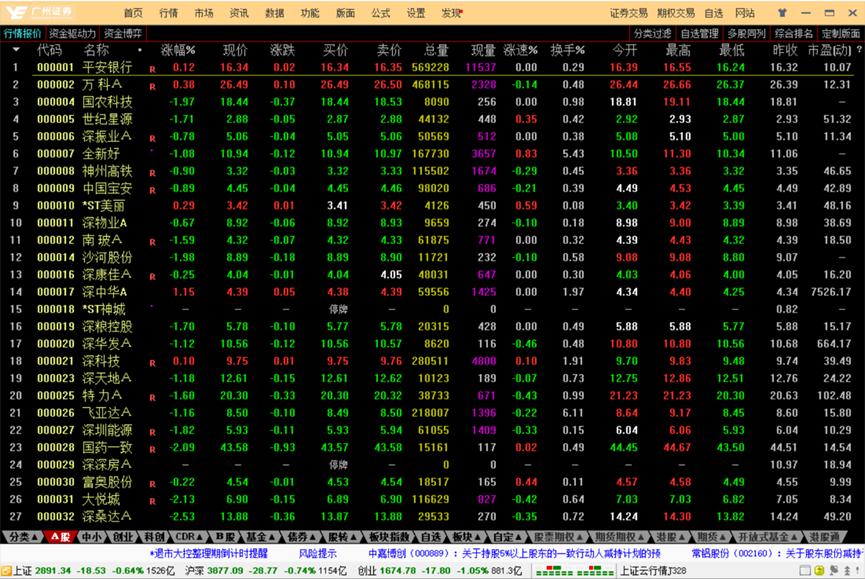Click the double up-arrow status icon
The height and width of the screenshot is (579, 865).
[847, 571]
